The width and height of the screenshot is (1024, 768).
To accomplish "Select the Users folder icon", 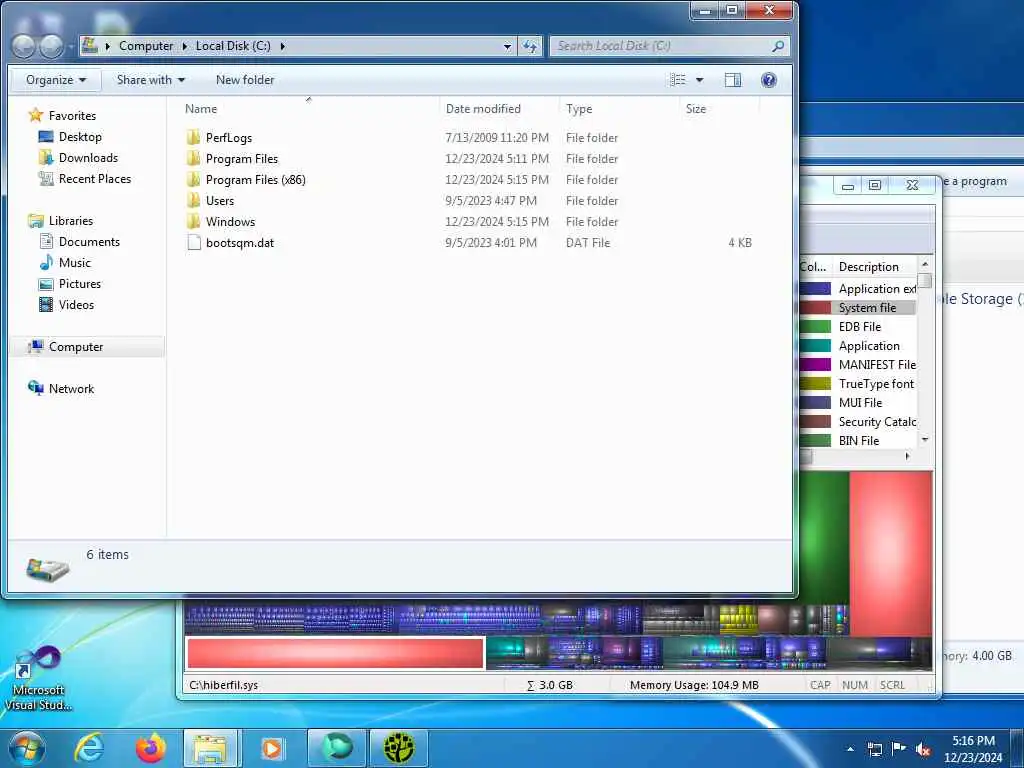I will [193, 200].
